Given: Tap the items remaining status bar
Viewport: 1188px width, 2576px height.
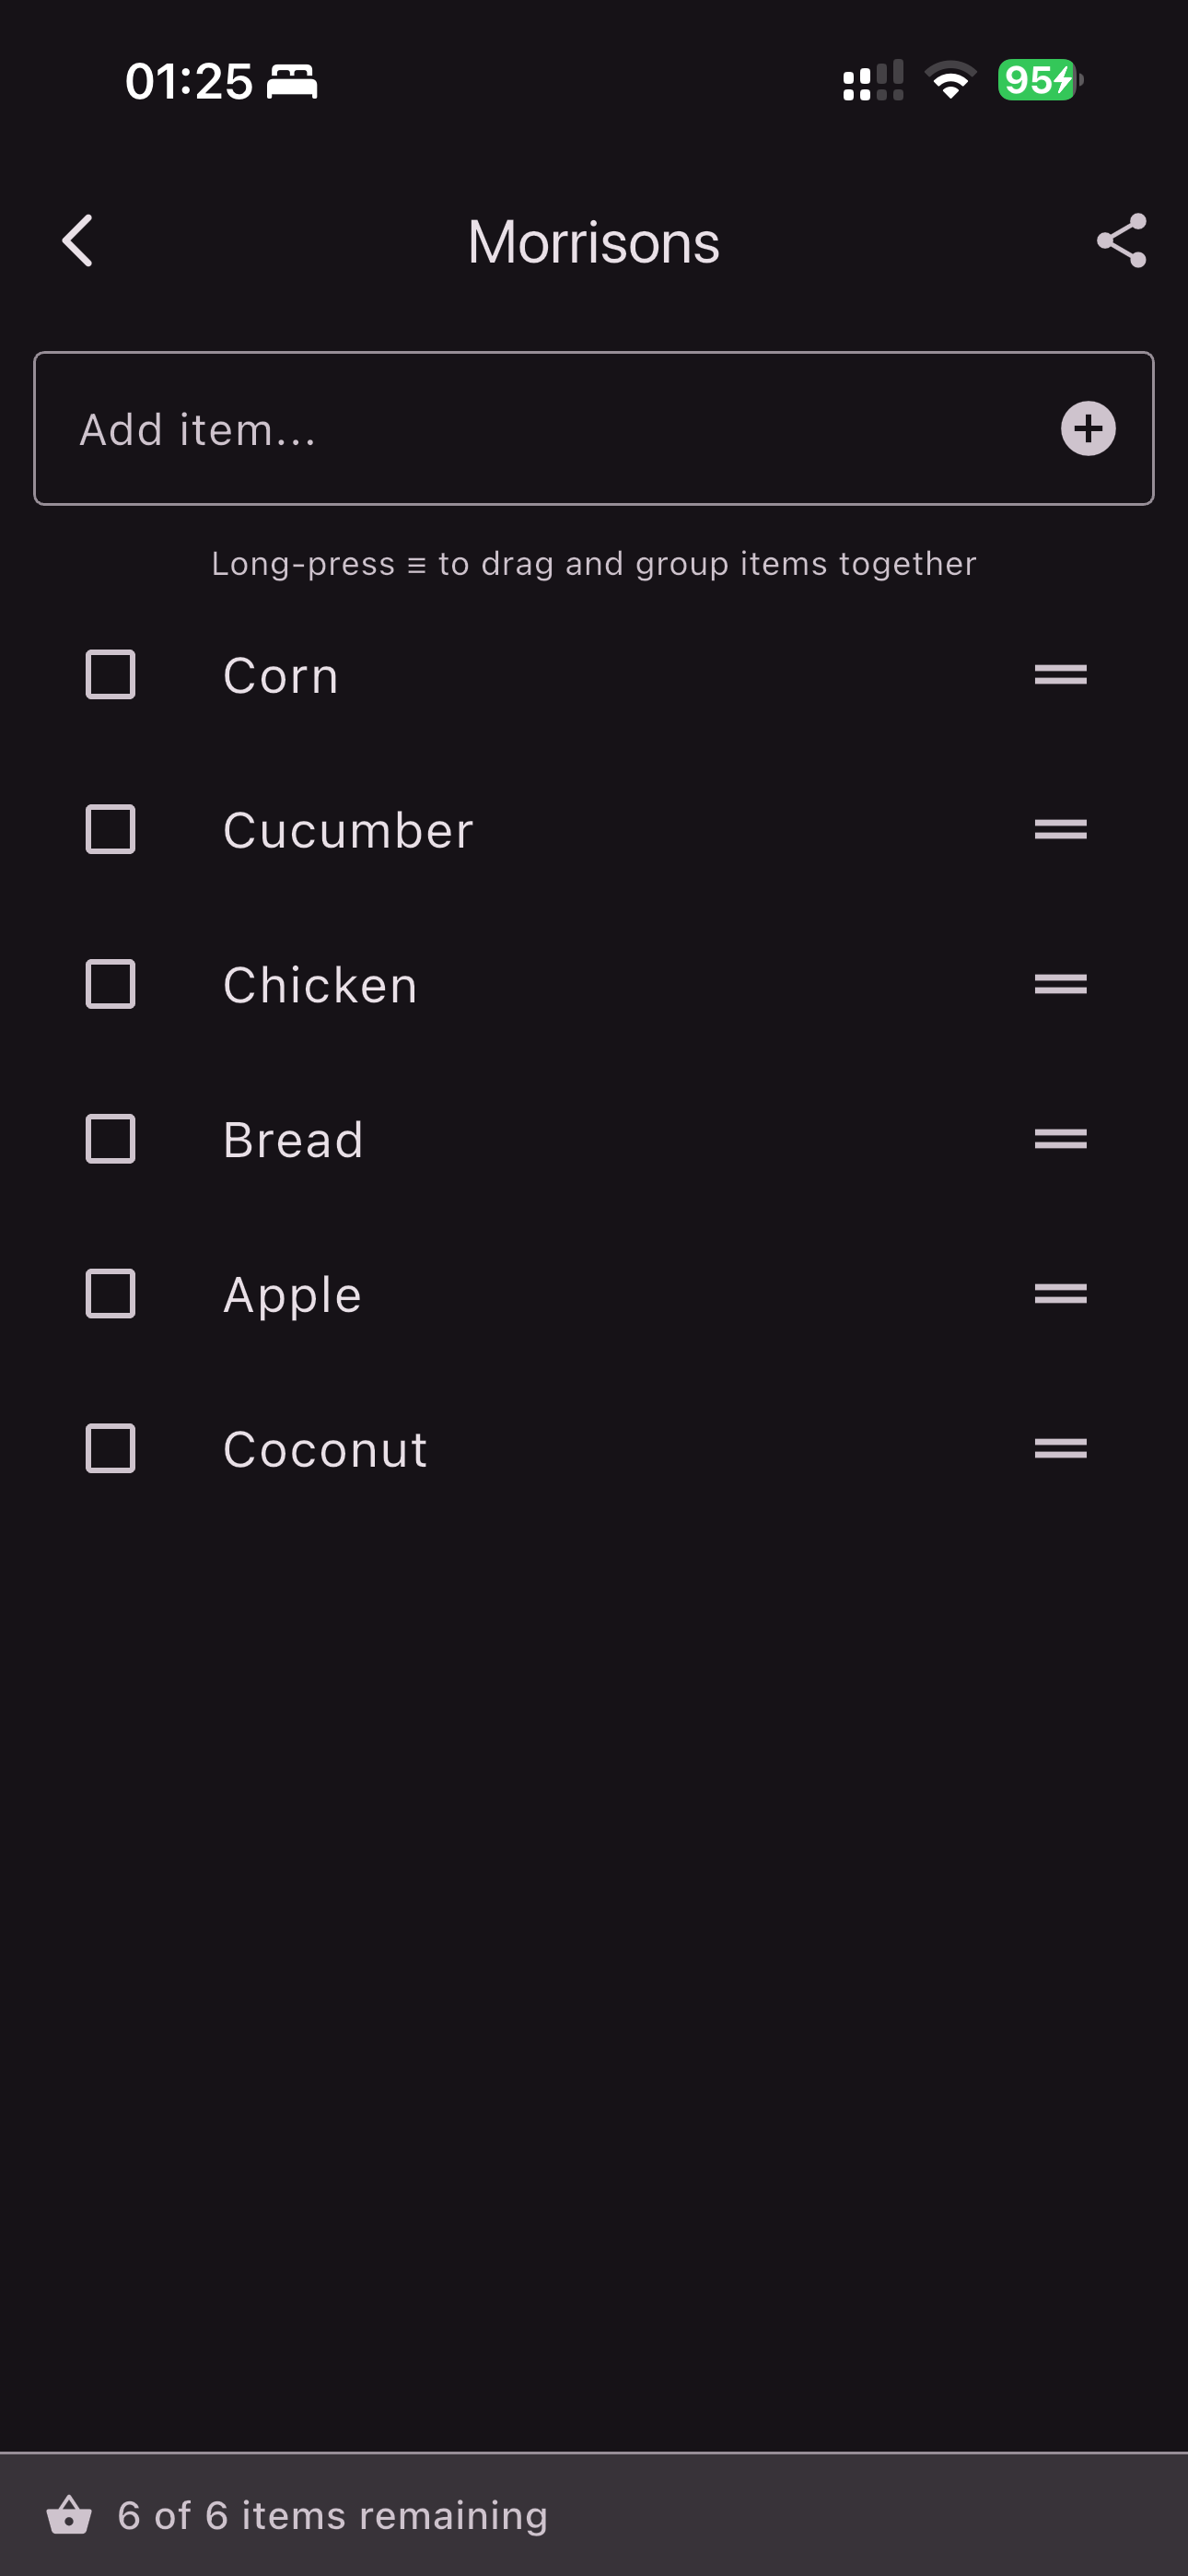Looking at the screenshot, I should 594,2515.
